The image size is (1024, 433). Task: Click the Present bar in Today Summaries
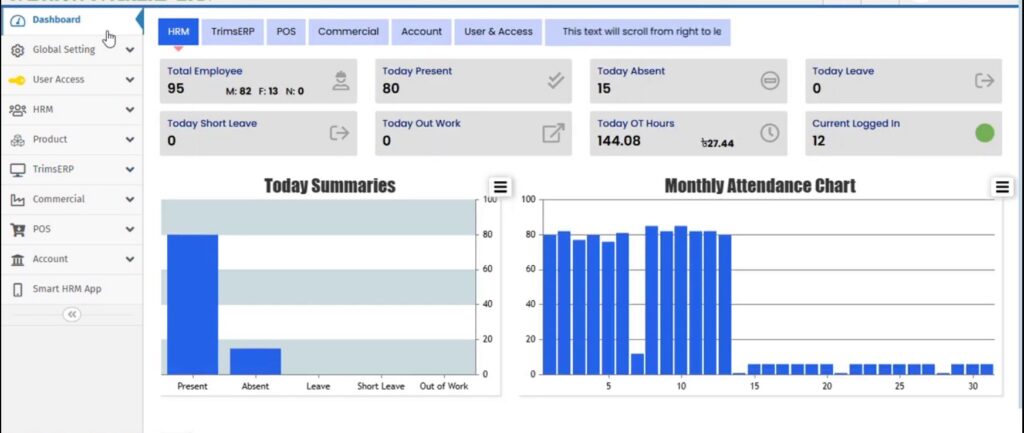click(x=192, y=304)
